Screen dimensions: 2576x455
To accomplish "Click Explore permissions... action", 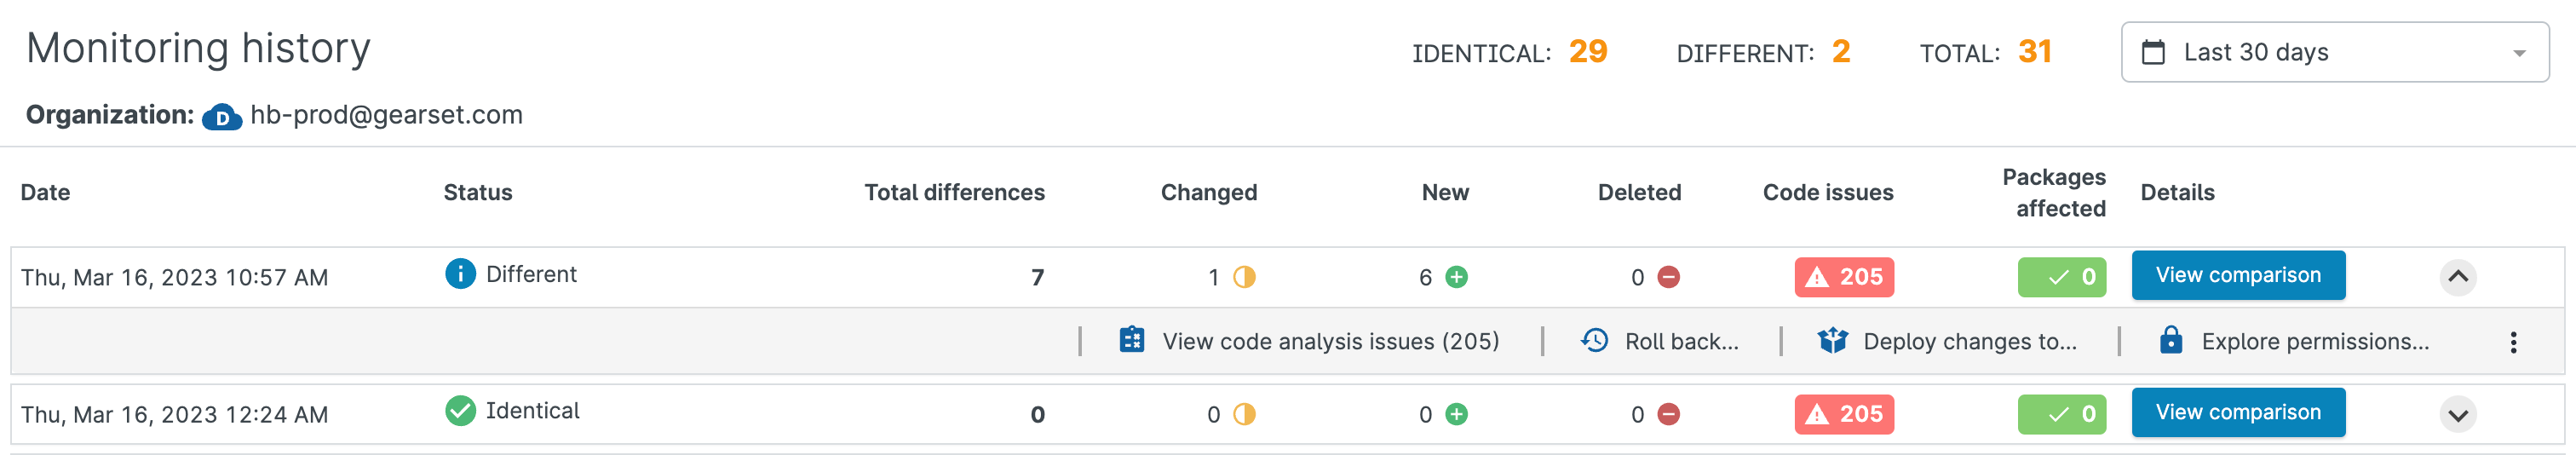I will click(x=2314, y=341).
